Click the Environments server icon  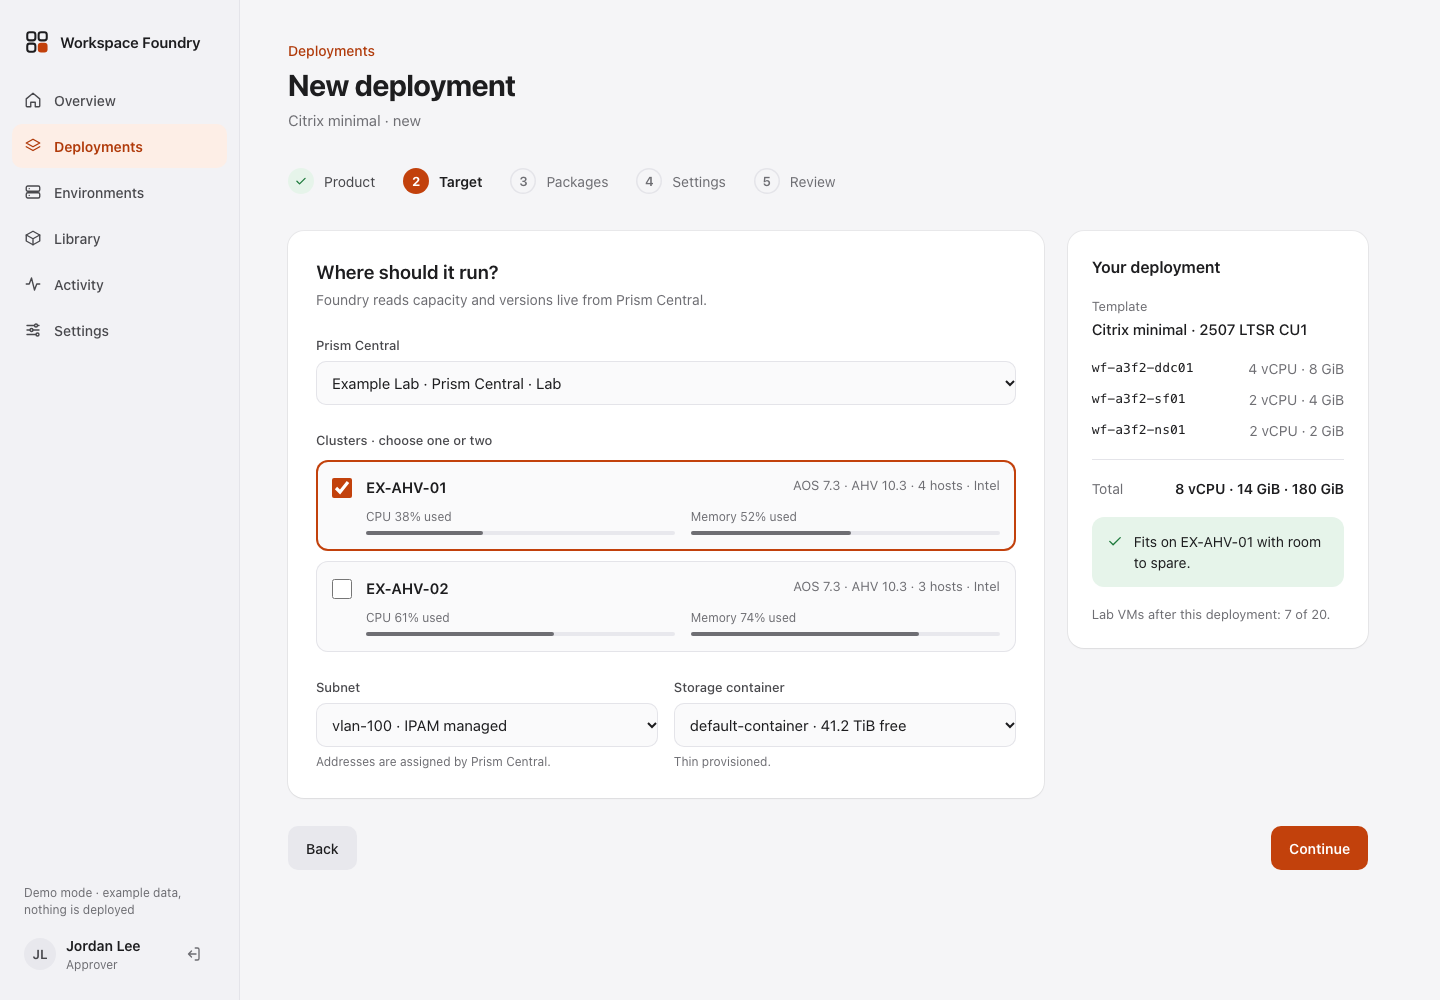[x=33, y=192]
